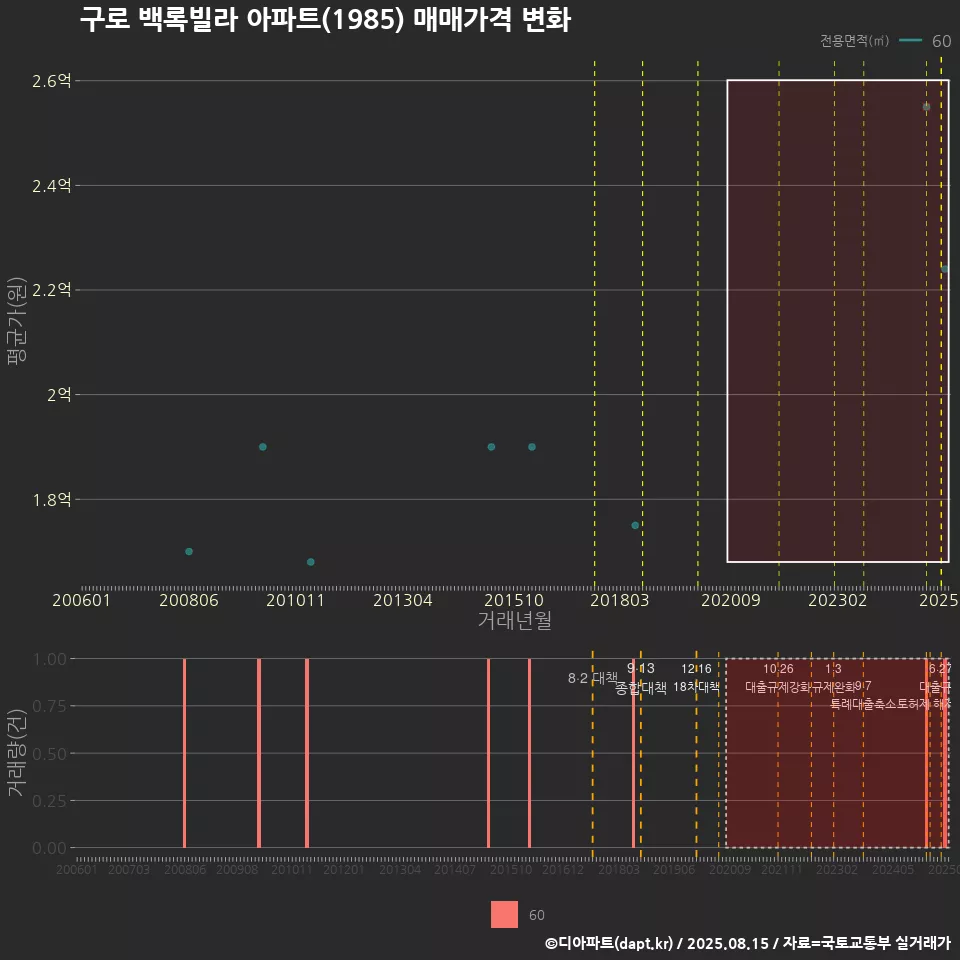Click the 거래년월 x-axis label

pos(514,620)
